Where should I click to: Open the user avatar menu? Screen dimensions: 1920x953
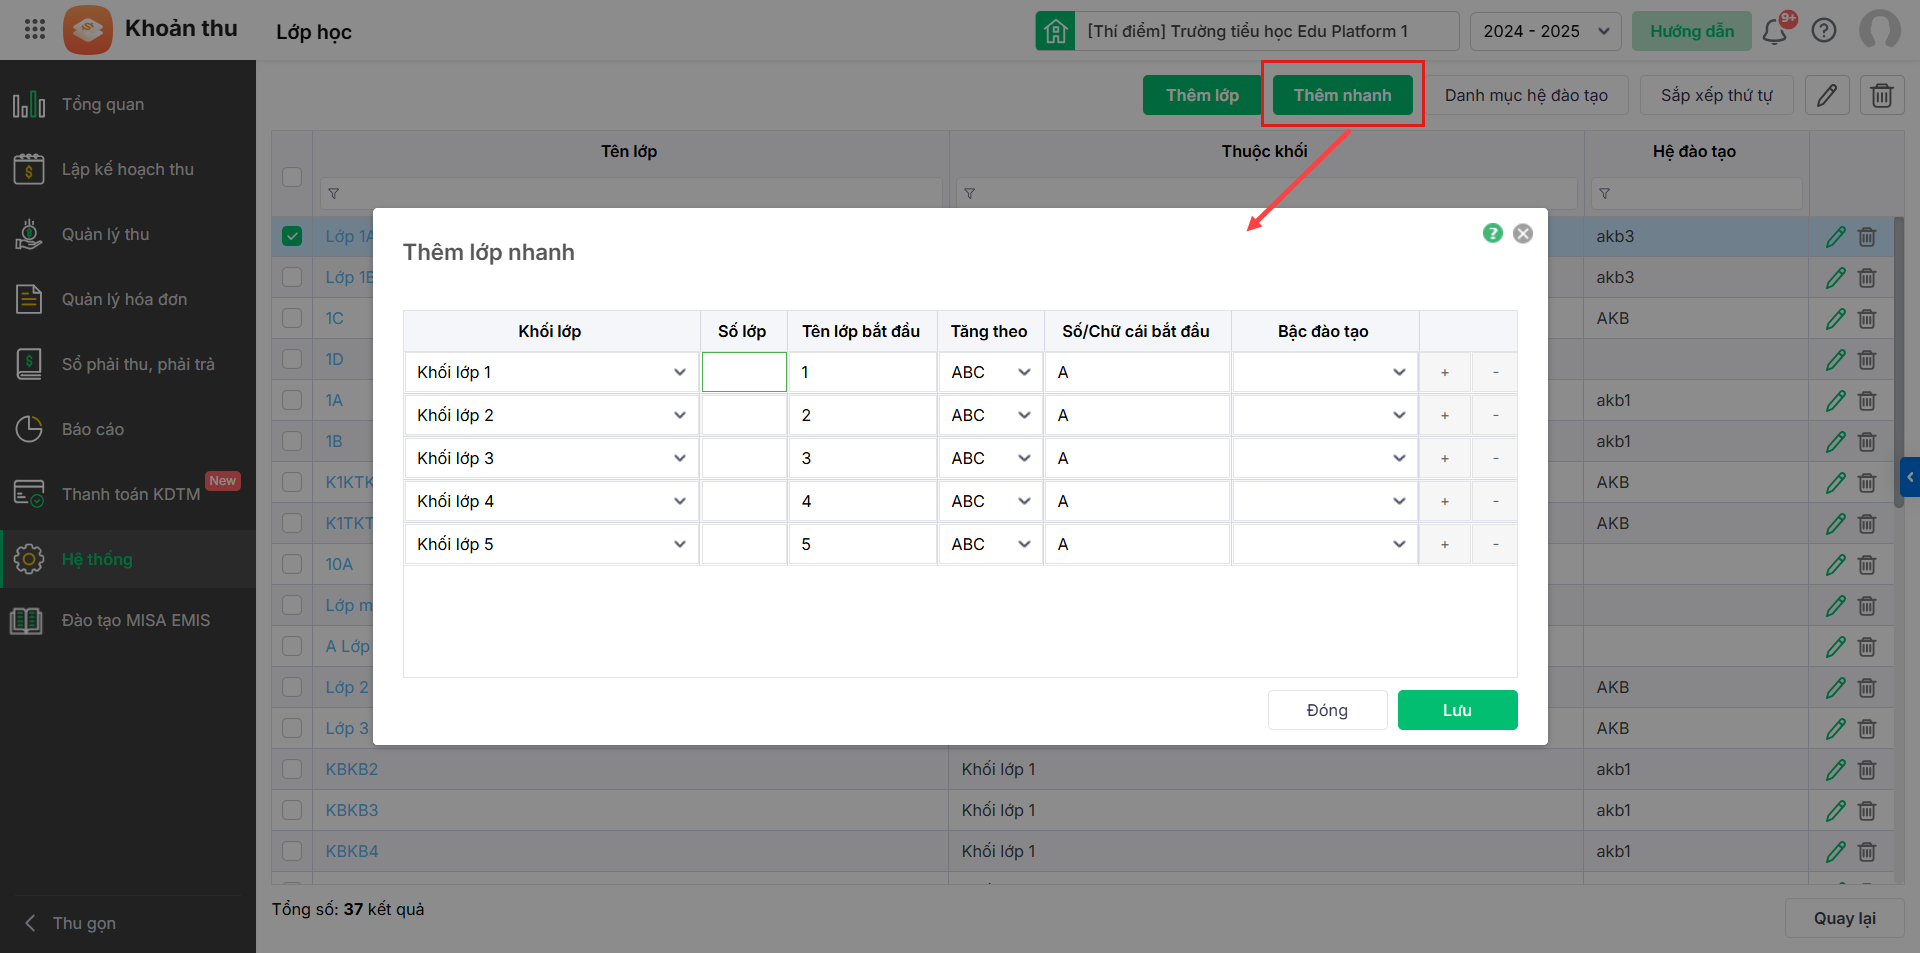pos(1880,30)
